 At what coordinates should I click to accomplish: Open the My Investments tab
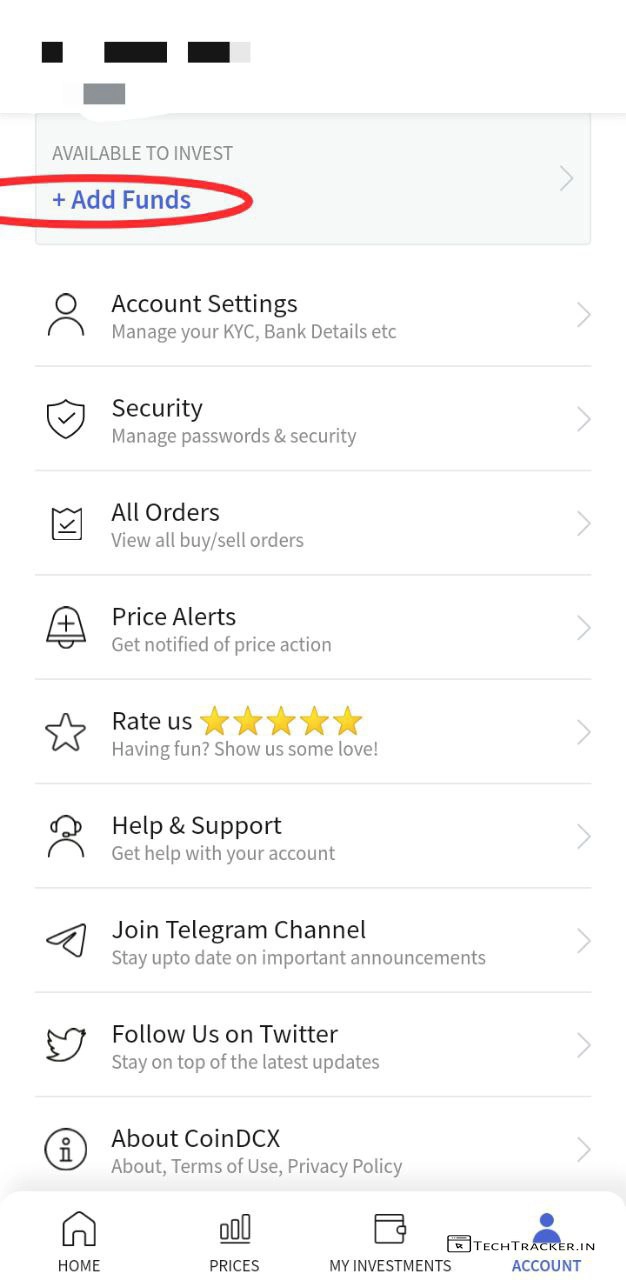(x=390, y=1241)
